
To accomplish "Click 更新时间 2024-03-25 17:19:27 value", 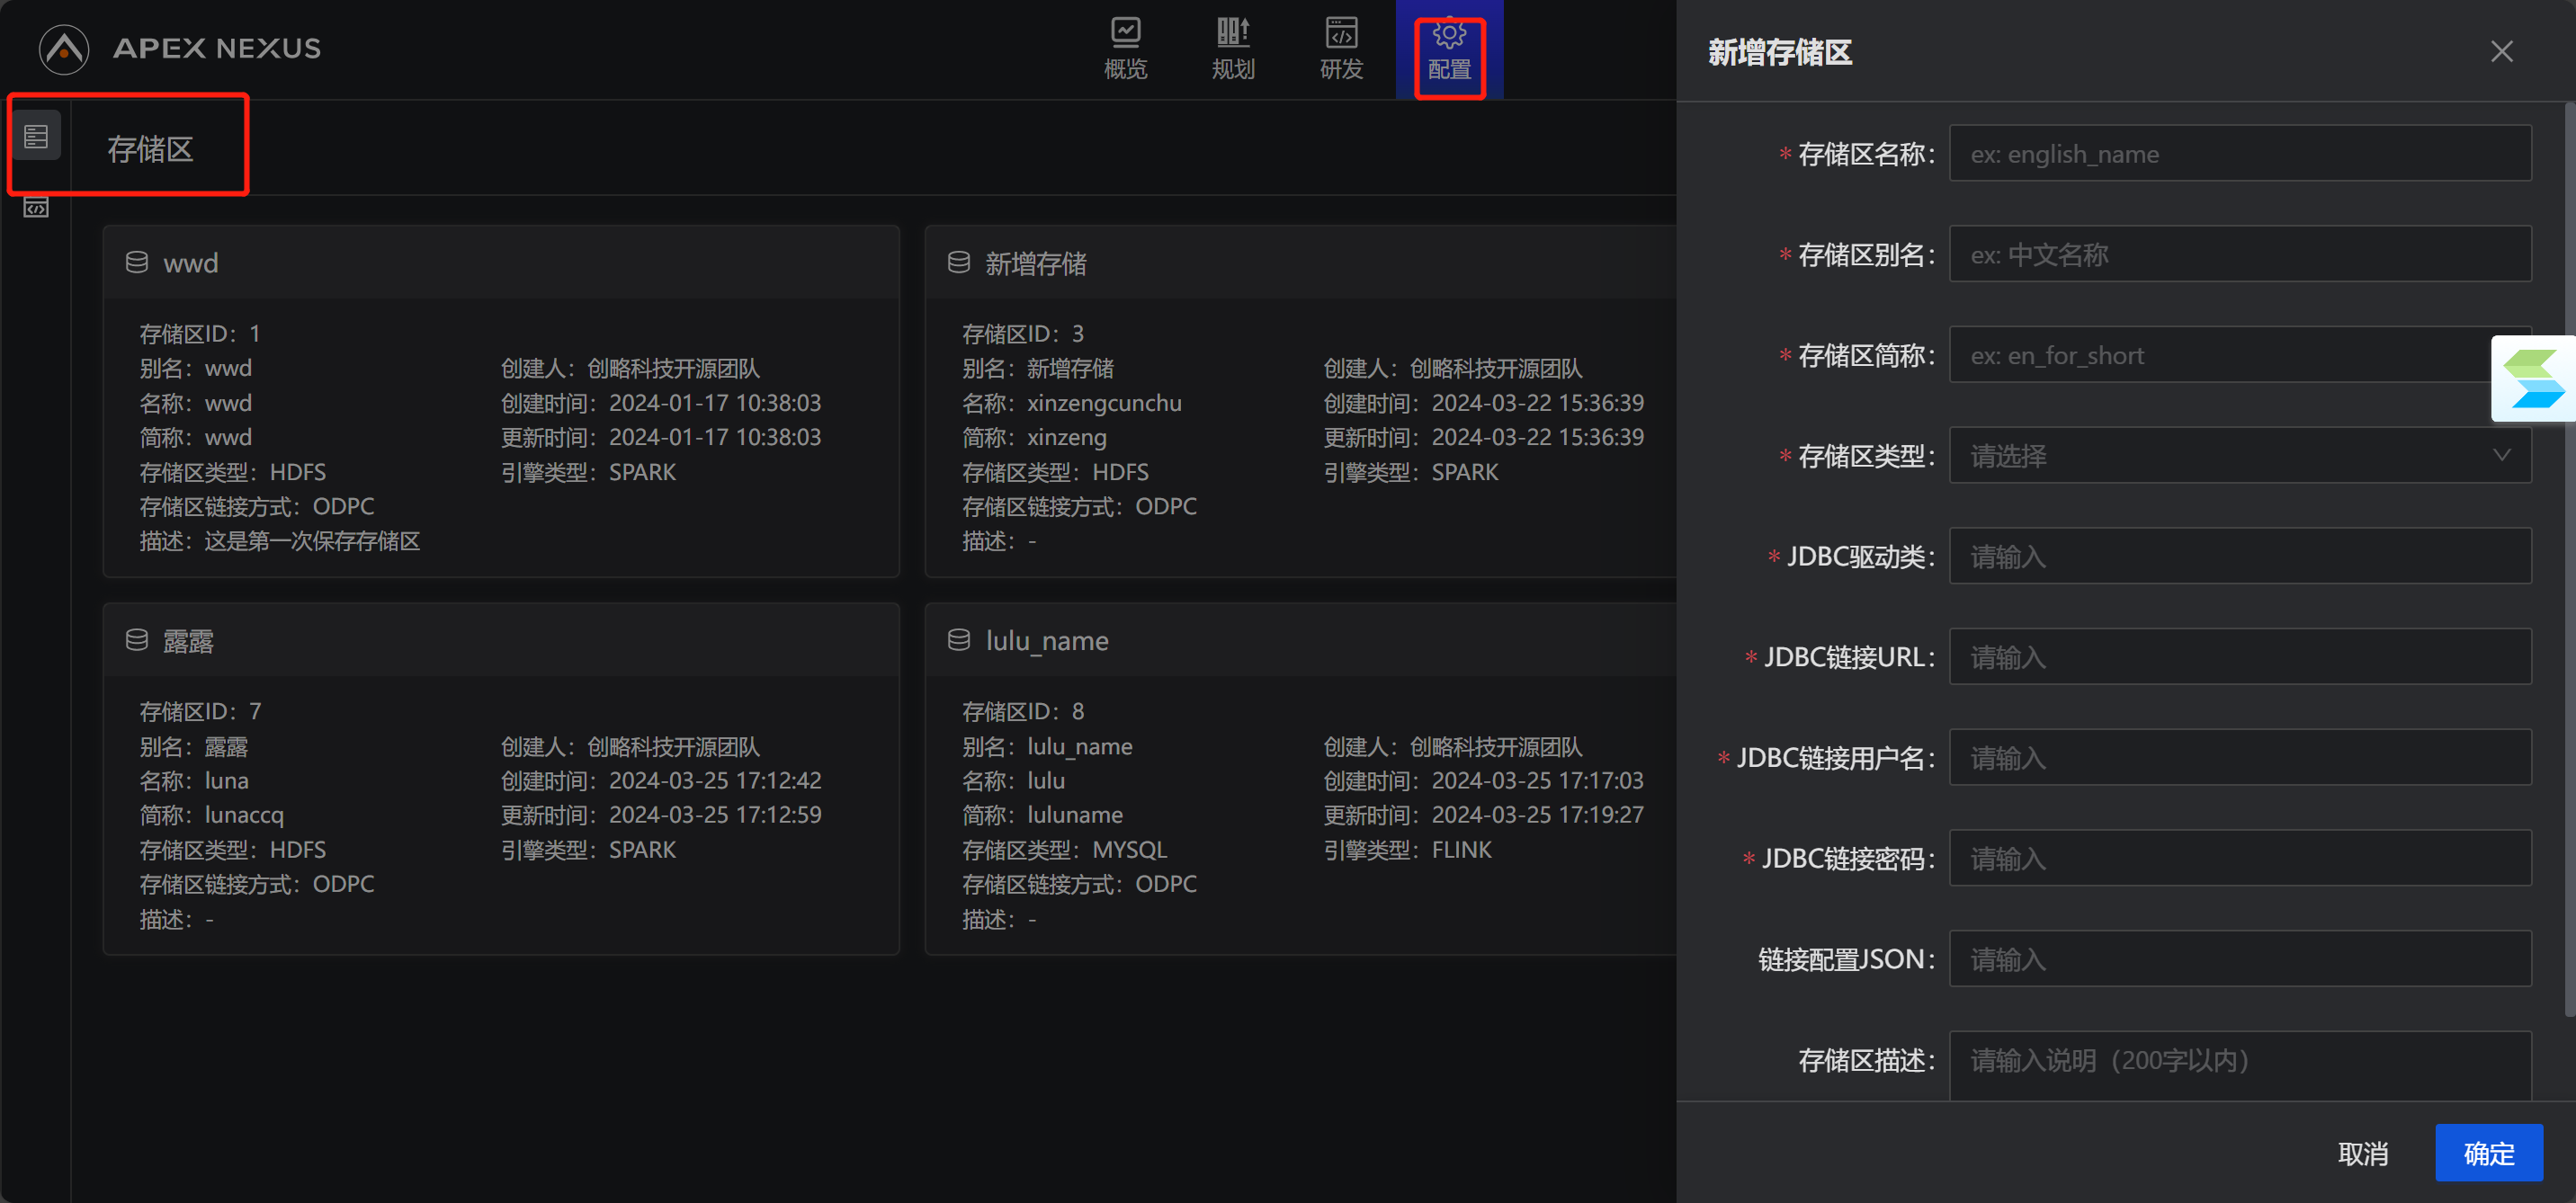I will coord(1537,815).
